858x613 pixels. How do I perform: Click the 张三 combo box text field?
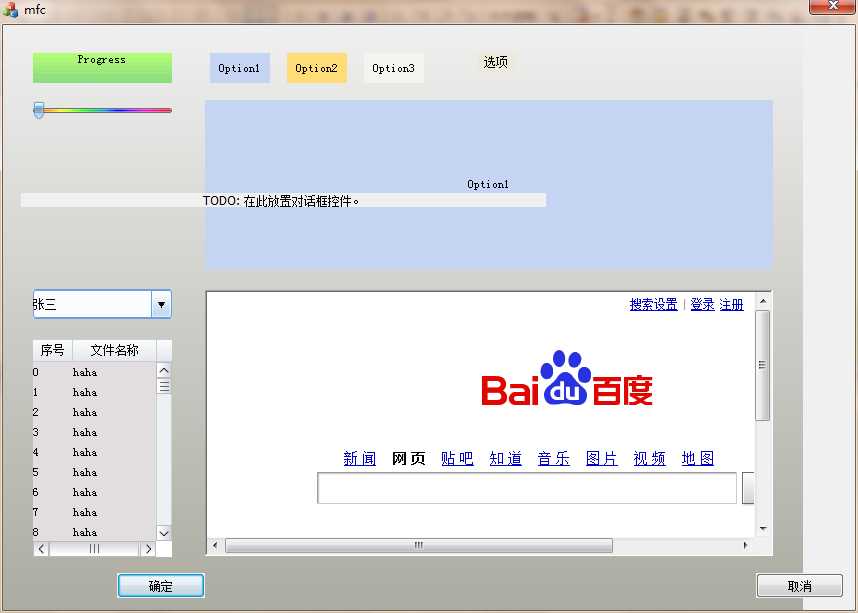92,304
